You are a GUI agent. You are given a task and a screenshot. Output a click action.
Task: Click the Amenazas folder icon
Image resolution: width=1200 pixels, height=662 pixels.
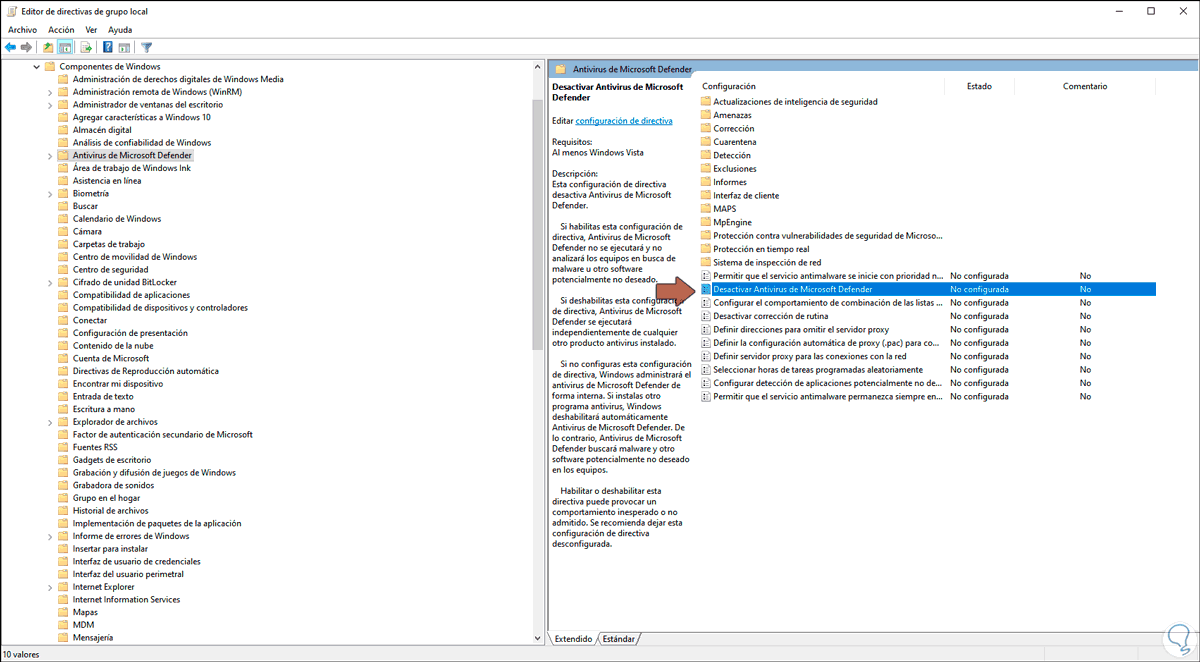(x=706, y=115)
